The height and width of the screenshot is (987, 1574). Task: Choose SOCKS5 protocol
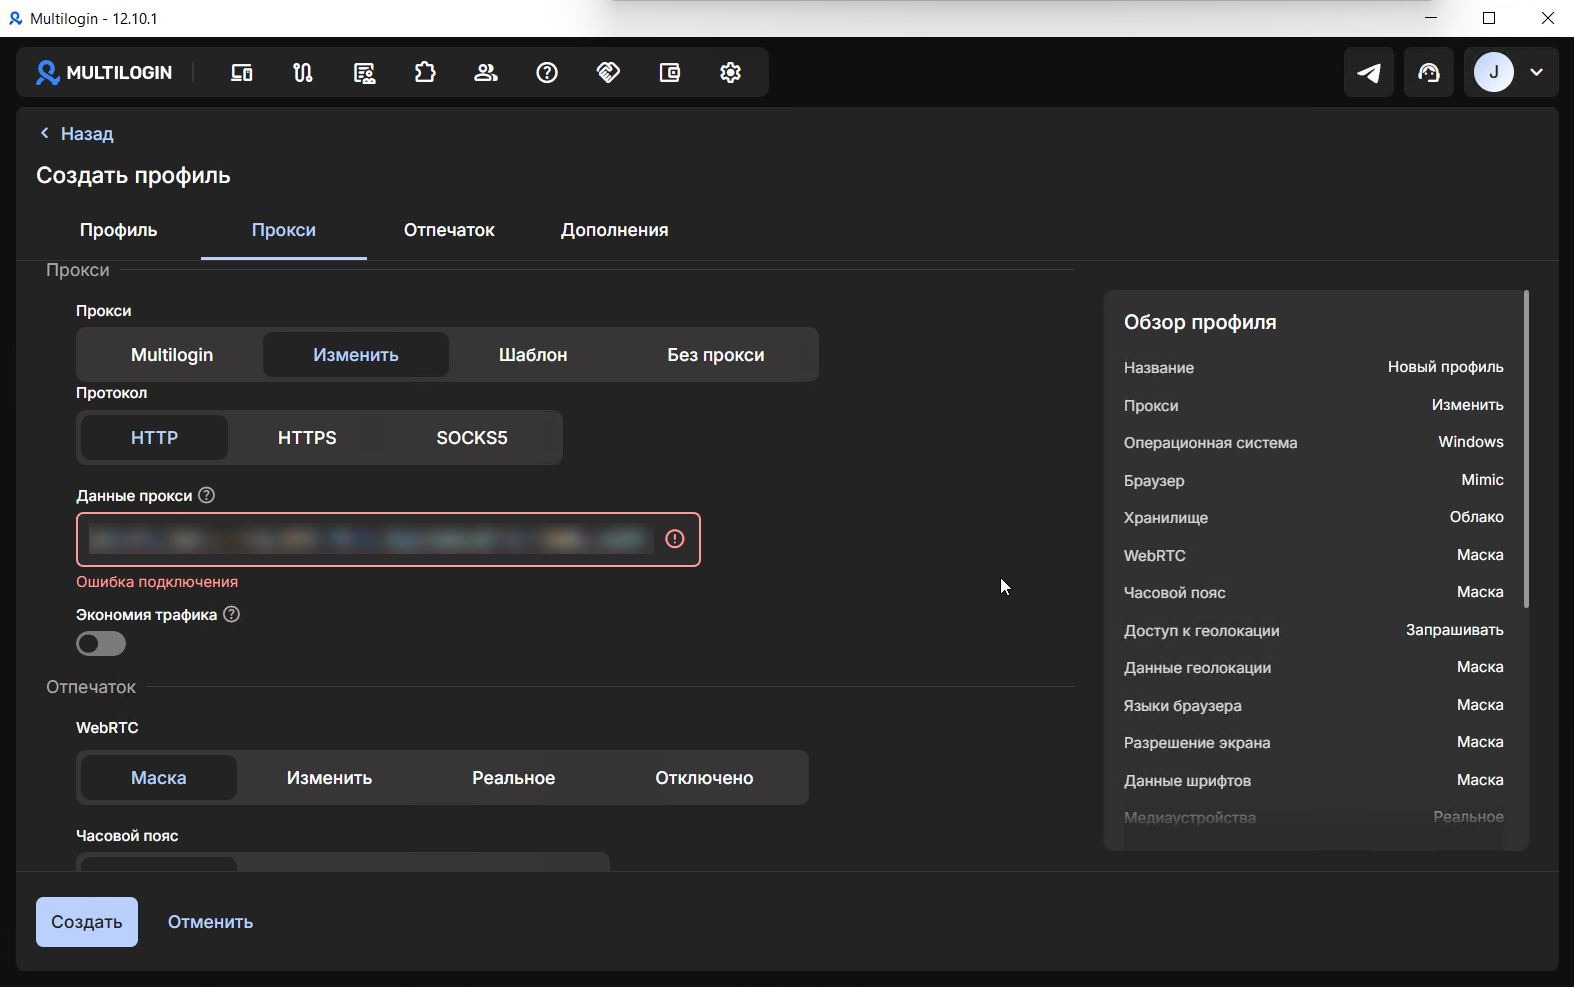pyautogui.click(x=472, y=438)
